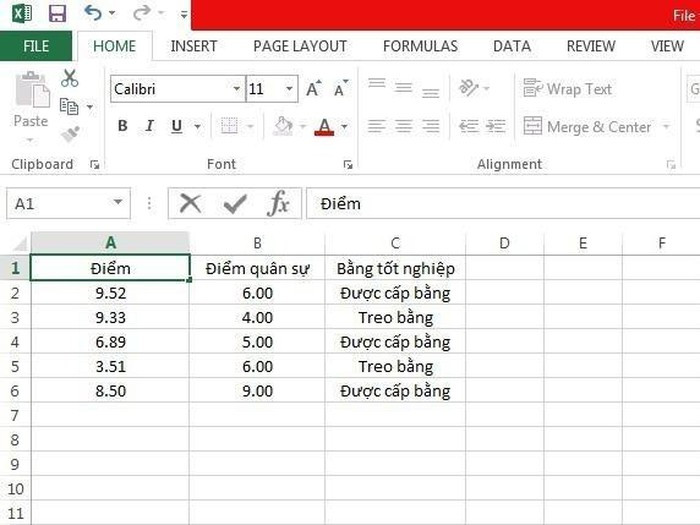
Task: Click the Undo arrow icon
Action: coord(93,14)
